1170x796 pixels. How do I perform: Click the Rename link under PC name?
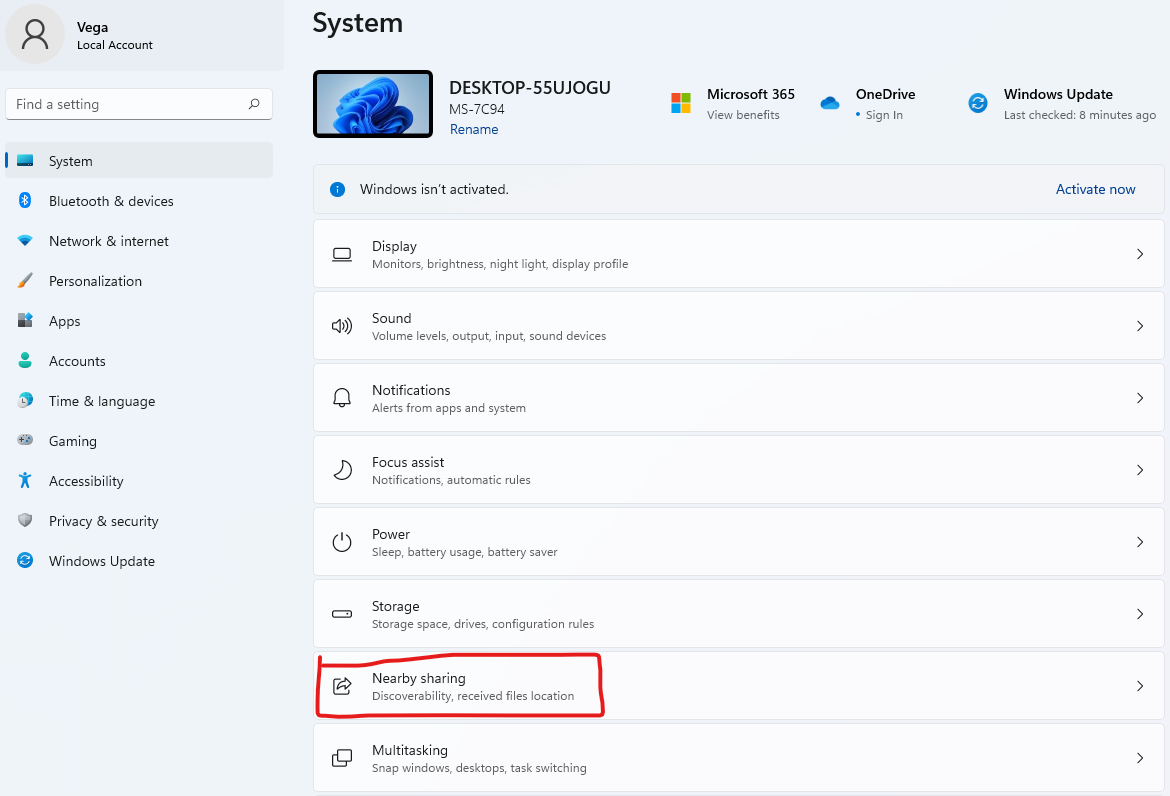[474, 129]
